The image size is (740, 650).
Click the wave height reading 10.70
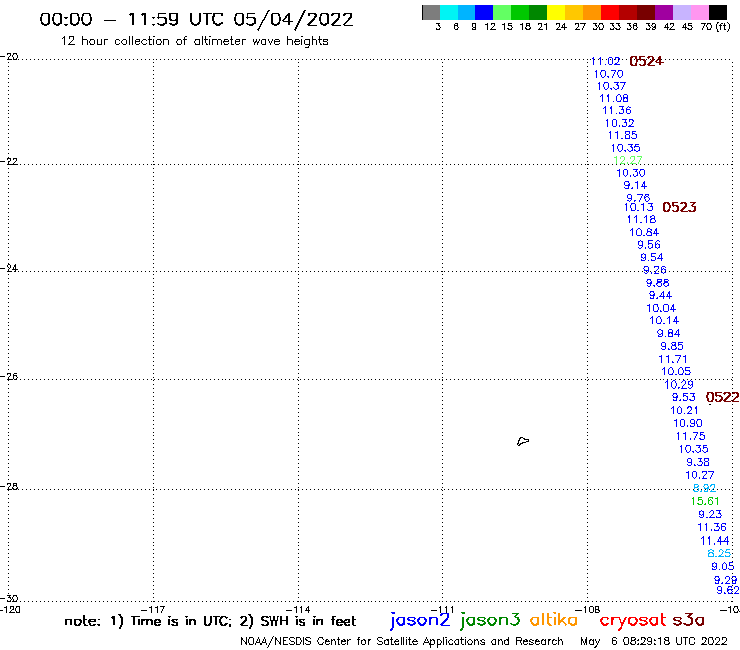click(x=608, y=74)
